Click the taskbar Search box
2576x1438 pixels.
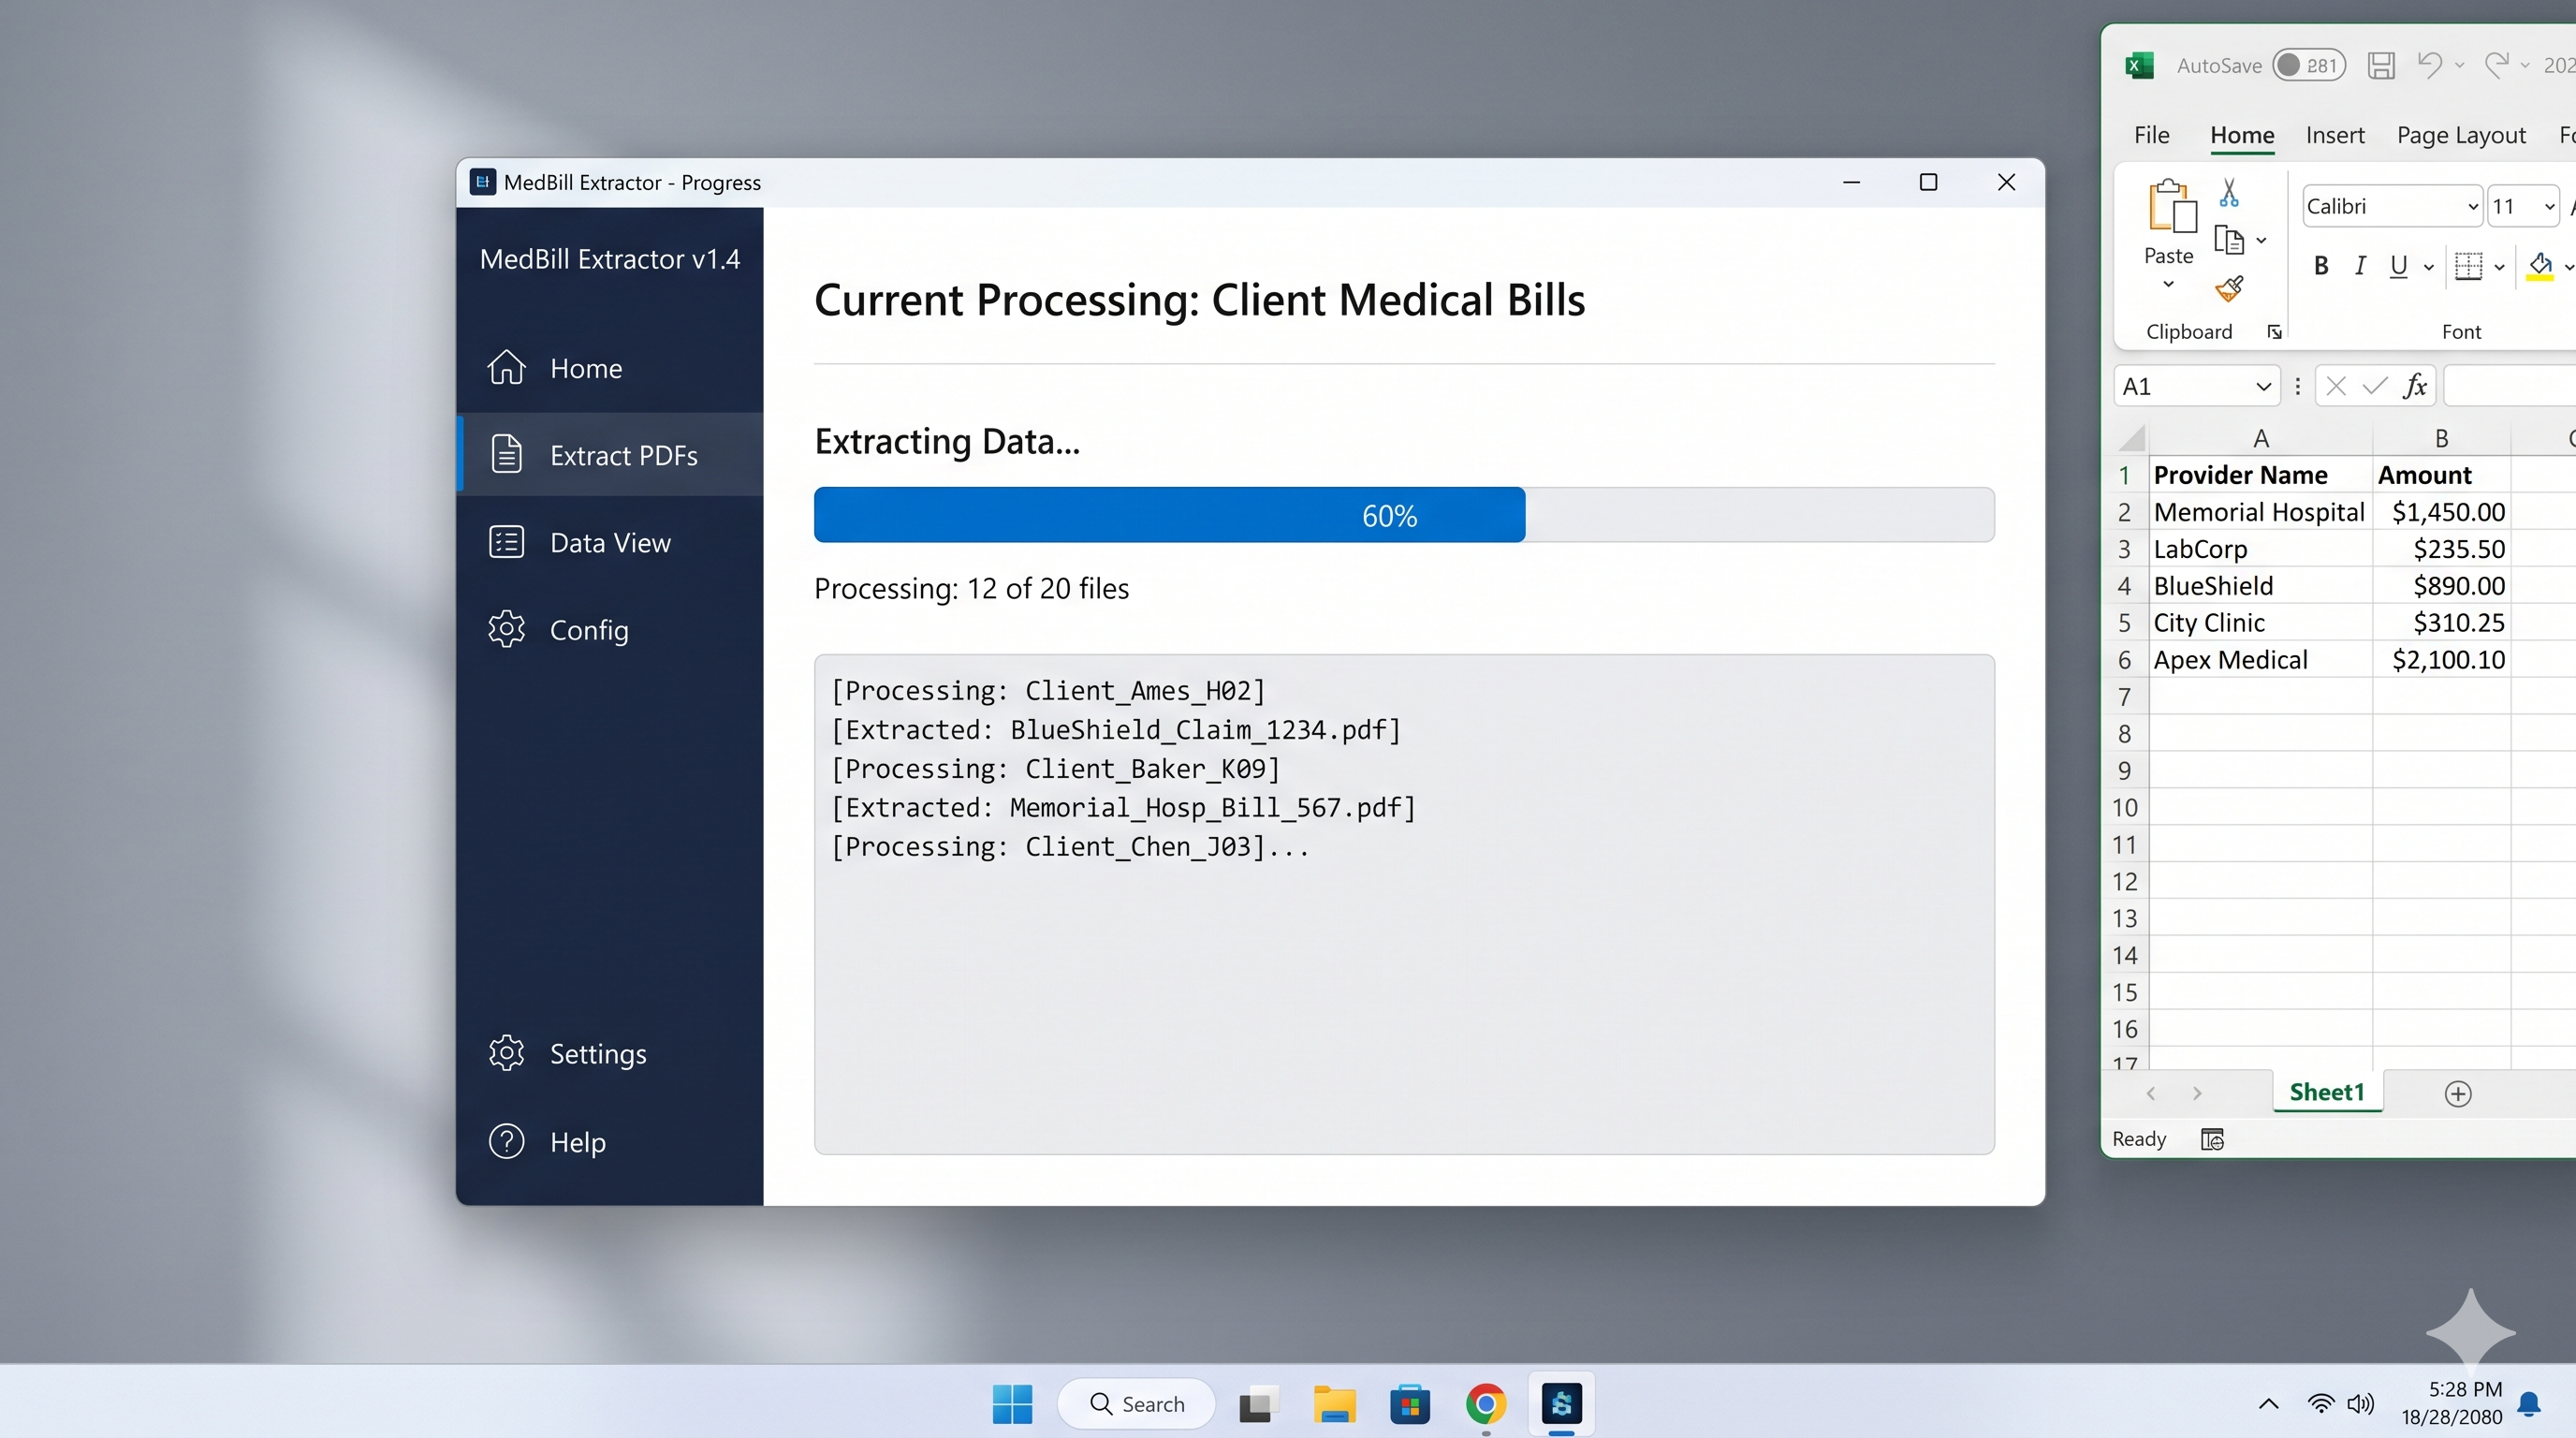1136,1404
